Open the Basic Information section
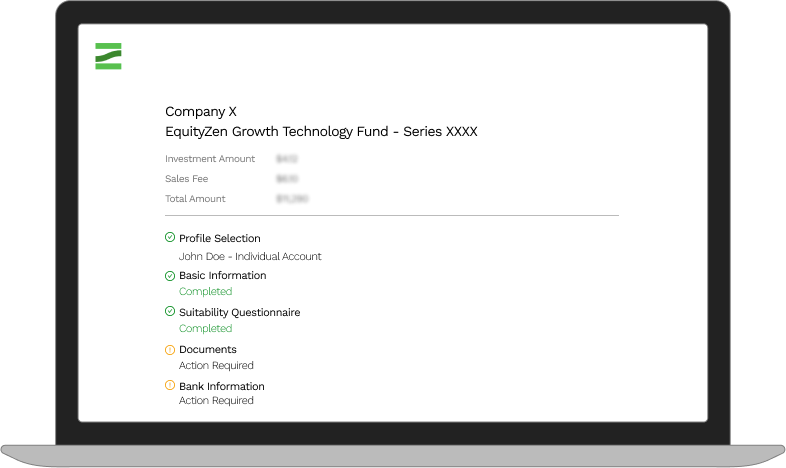Screen dimensions: 786x468 click(222, 276)
